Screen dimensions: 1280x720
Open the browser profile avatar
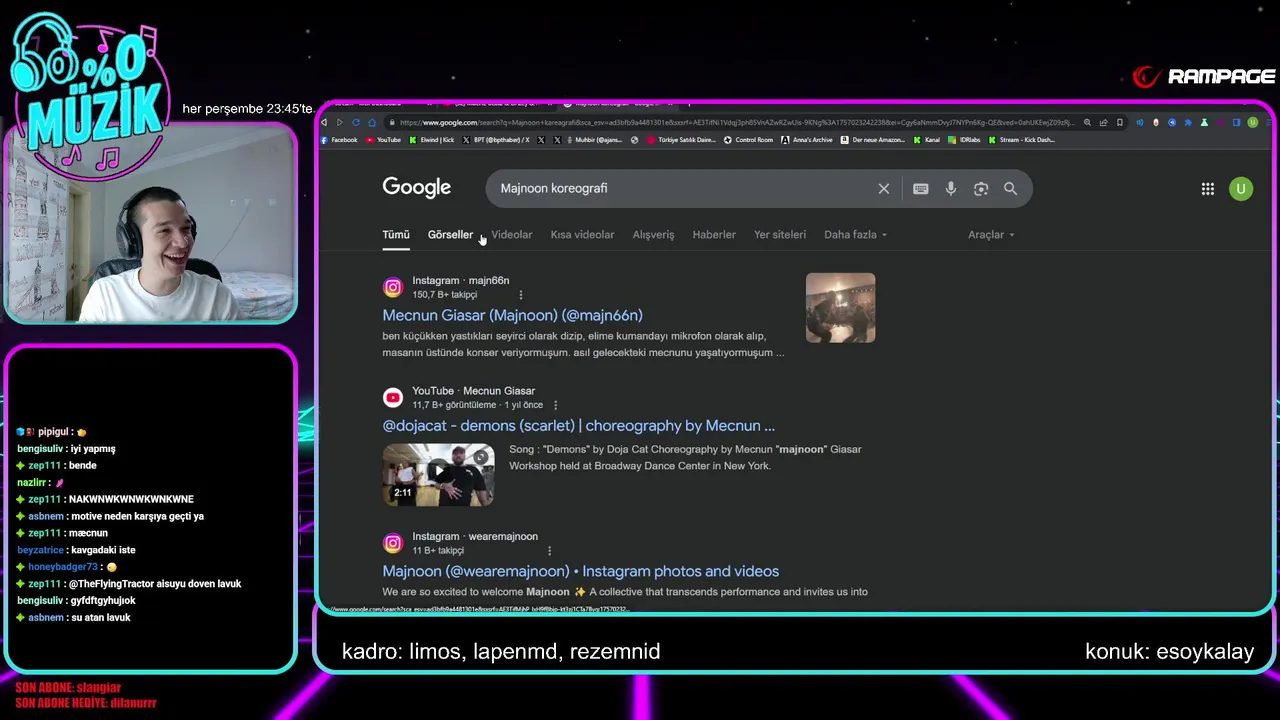point(1252,122)
